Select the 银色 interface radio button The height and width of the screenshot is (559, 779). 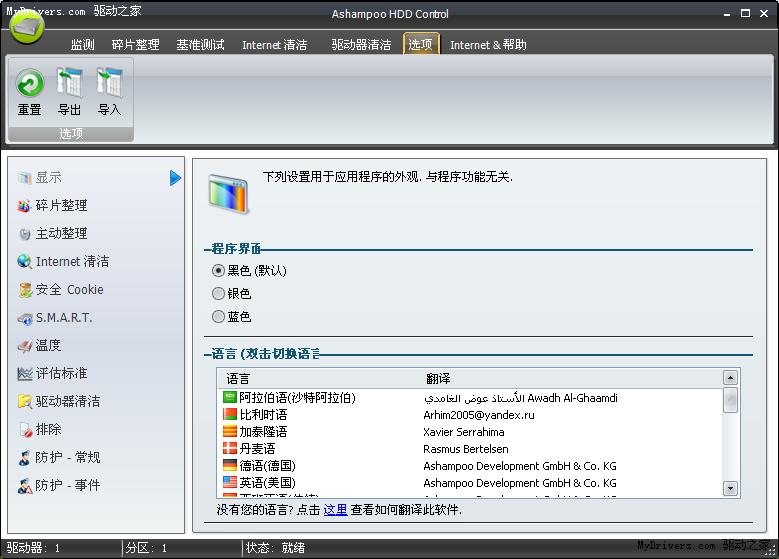click(218, 294)
